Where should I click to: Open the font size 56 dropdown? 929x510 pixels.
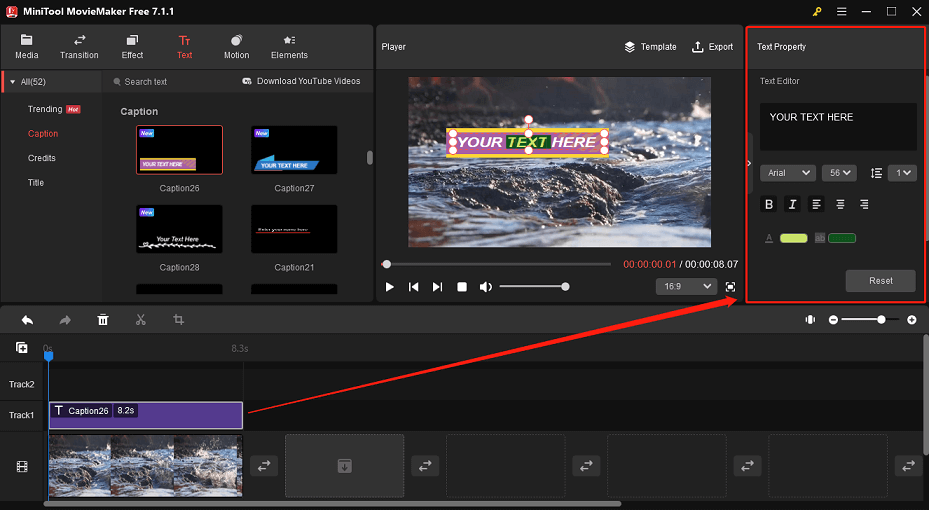coord(839,173)
